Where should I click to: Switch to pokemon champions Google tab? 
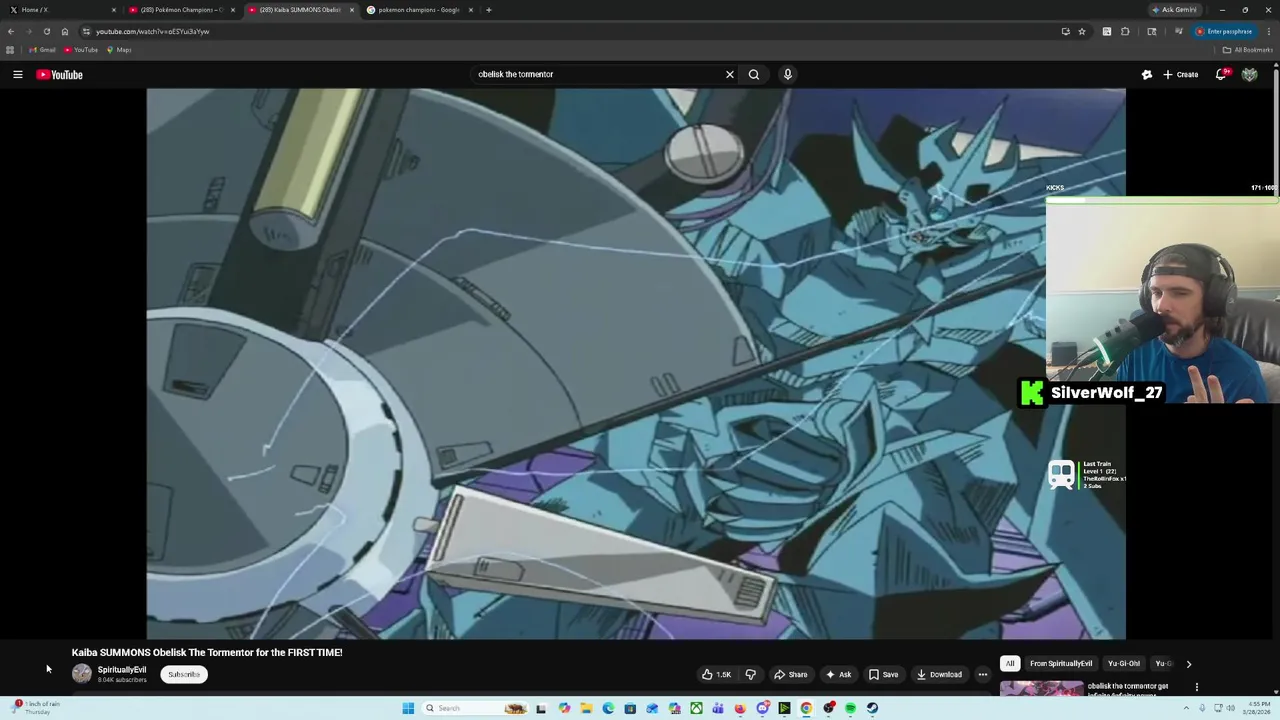tap(418, 10)
